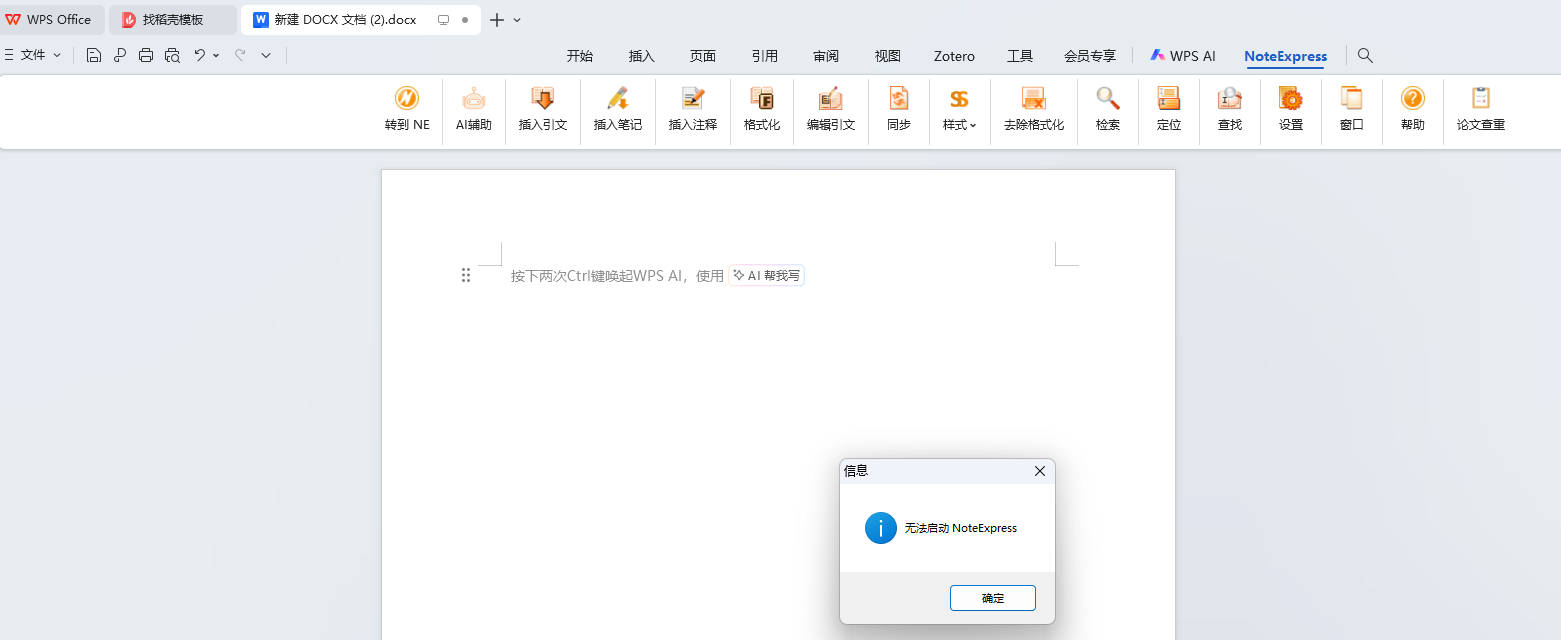Open the new tab dropdown arrow
1561x640 pixels.
click(517, 19)
